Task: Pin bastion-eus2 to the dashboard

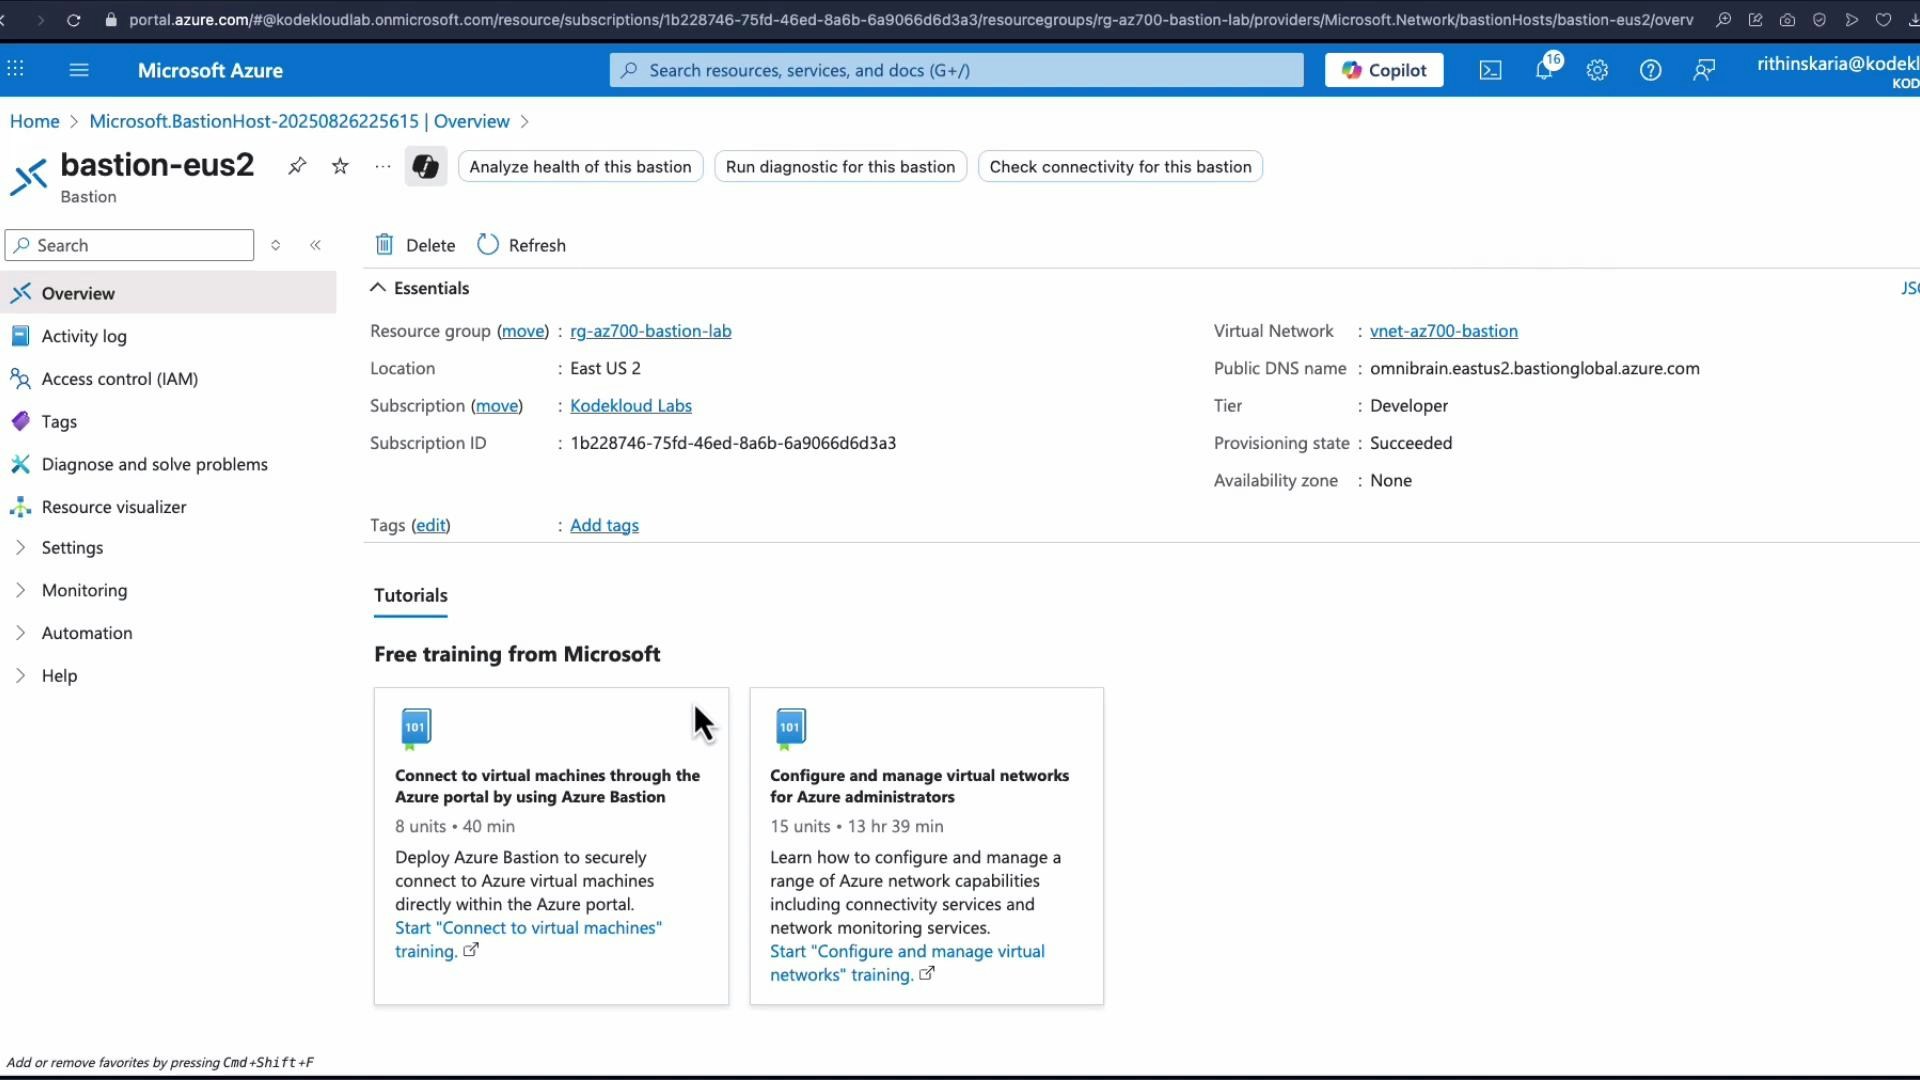Action: click(297, 166)
